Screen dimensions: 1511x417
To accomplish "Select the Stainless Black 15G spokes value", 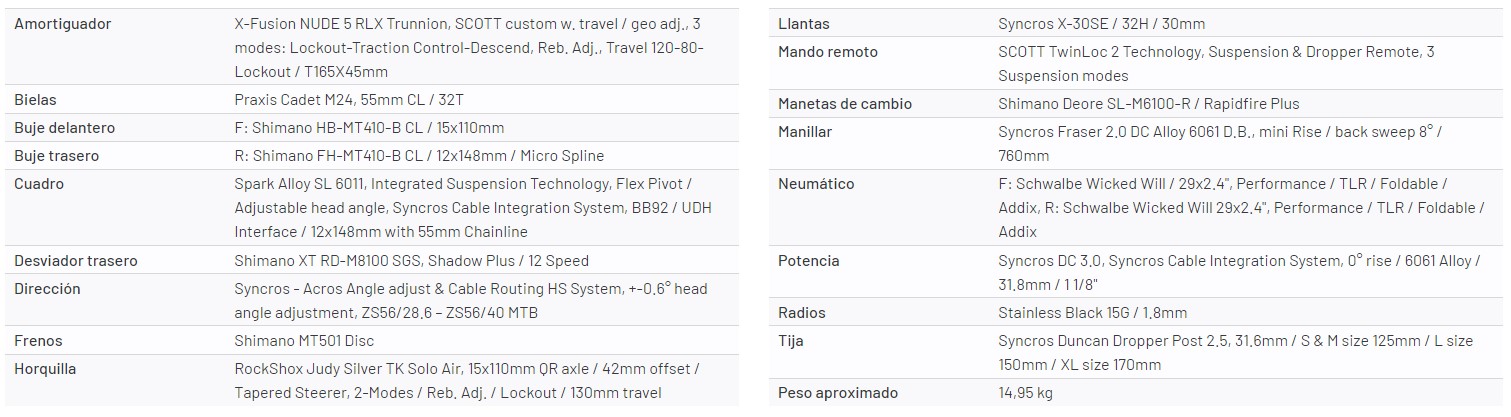I will click(1092, 313).
